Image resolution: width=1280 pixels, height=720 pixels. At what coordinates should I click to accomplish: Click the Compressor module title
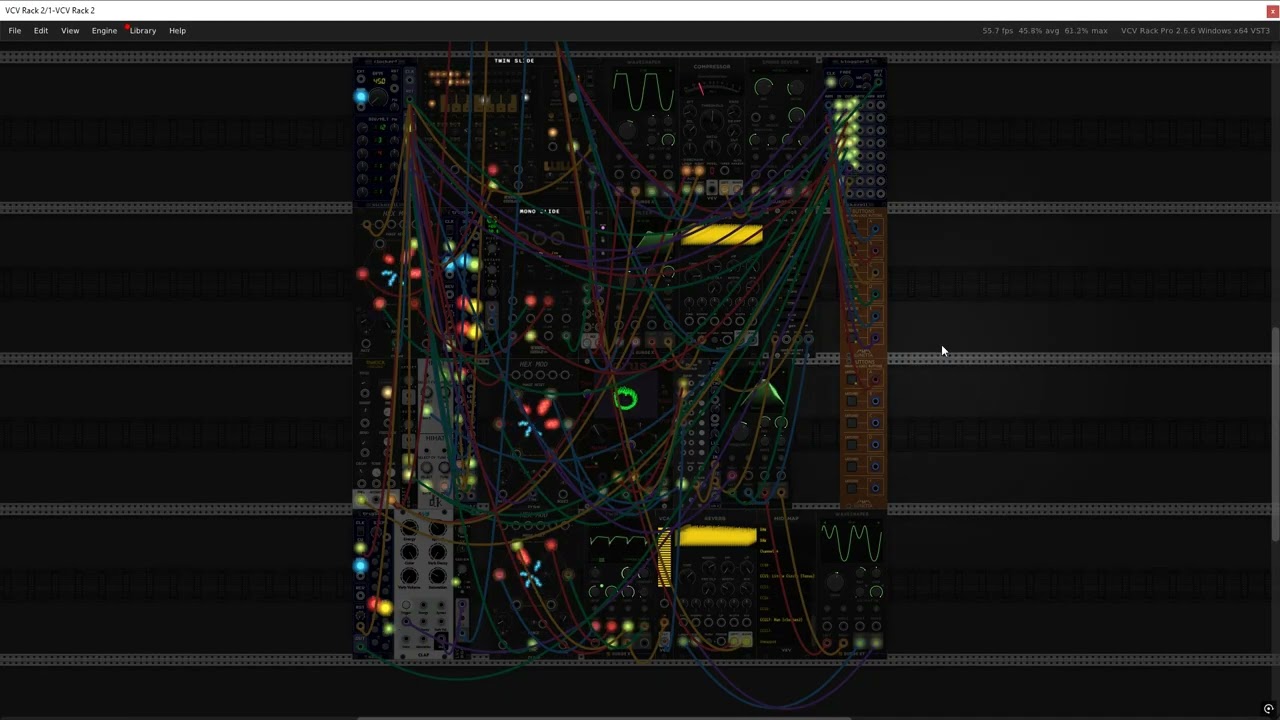coord(711,67)
